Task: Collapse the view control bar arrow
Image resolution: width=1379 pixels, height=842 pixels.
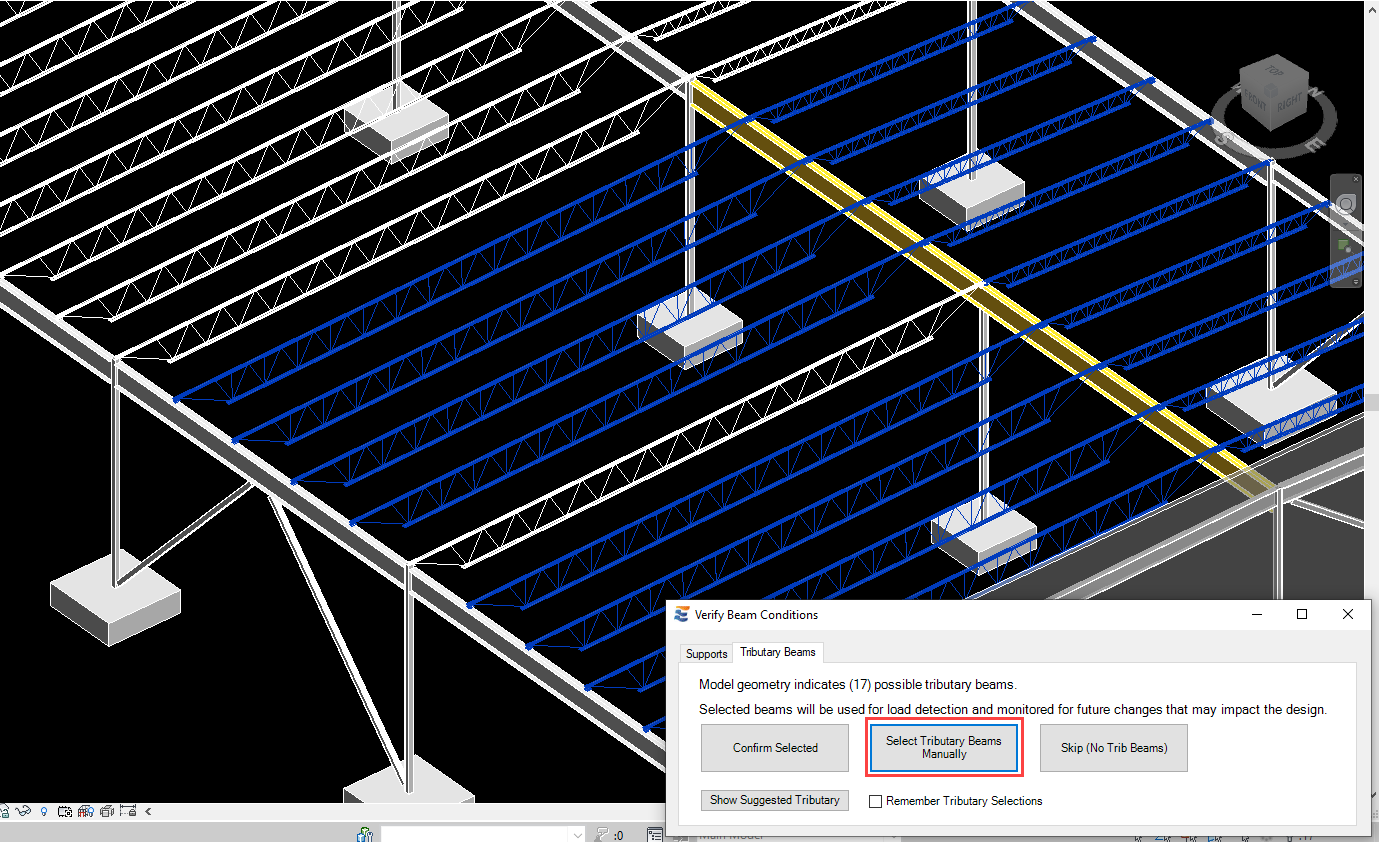Action: tap(148, 812)
